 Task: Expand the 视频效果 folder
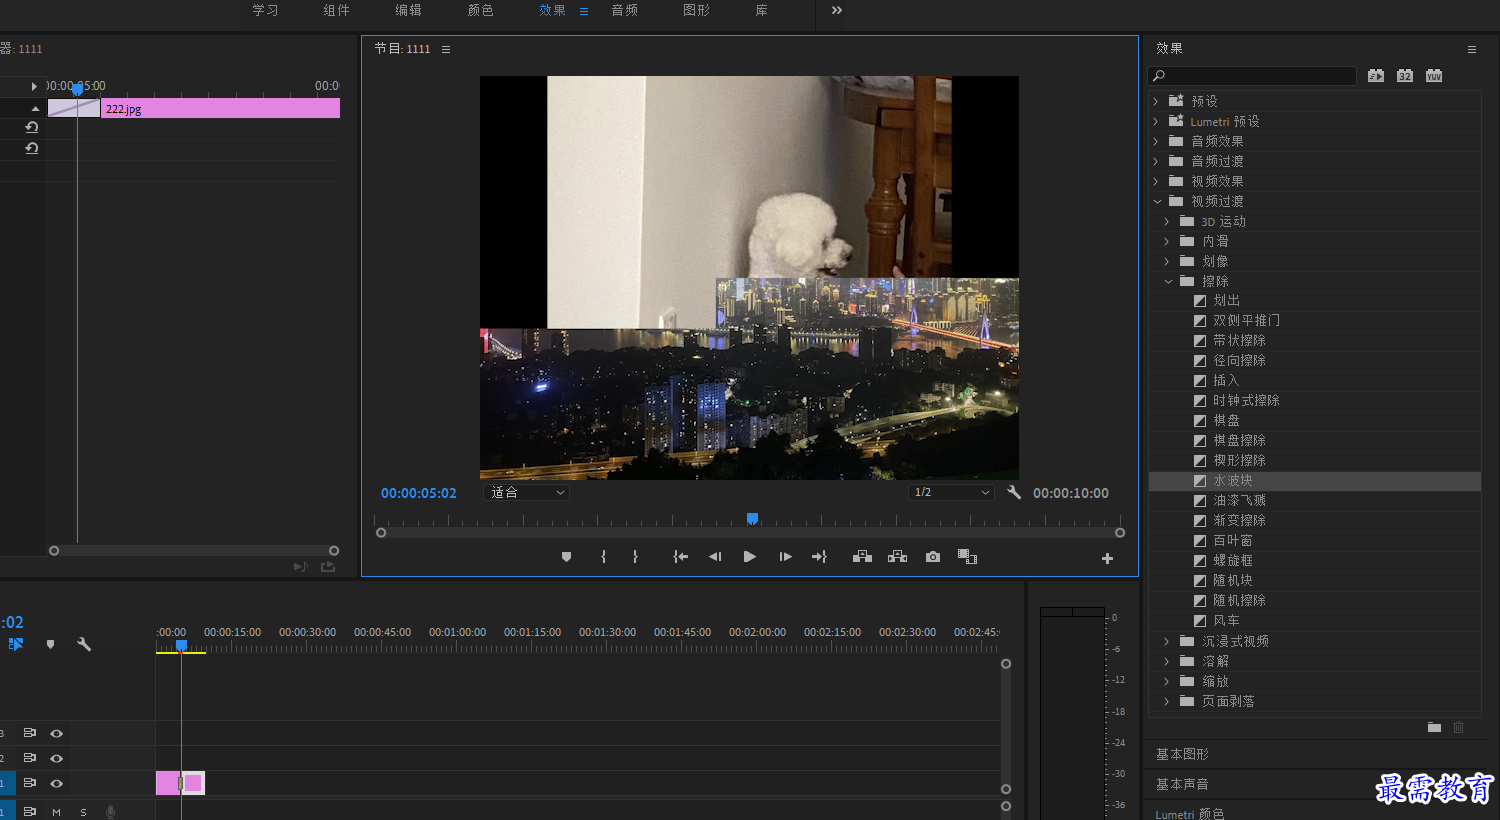tap(1156, 181)
